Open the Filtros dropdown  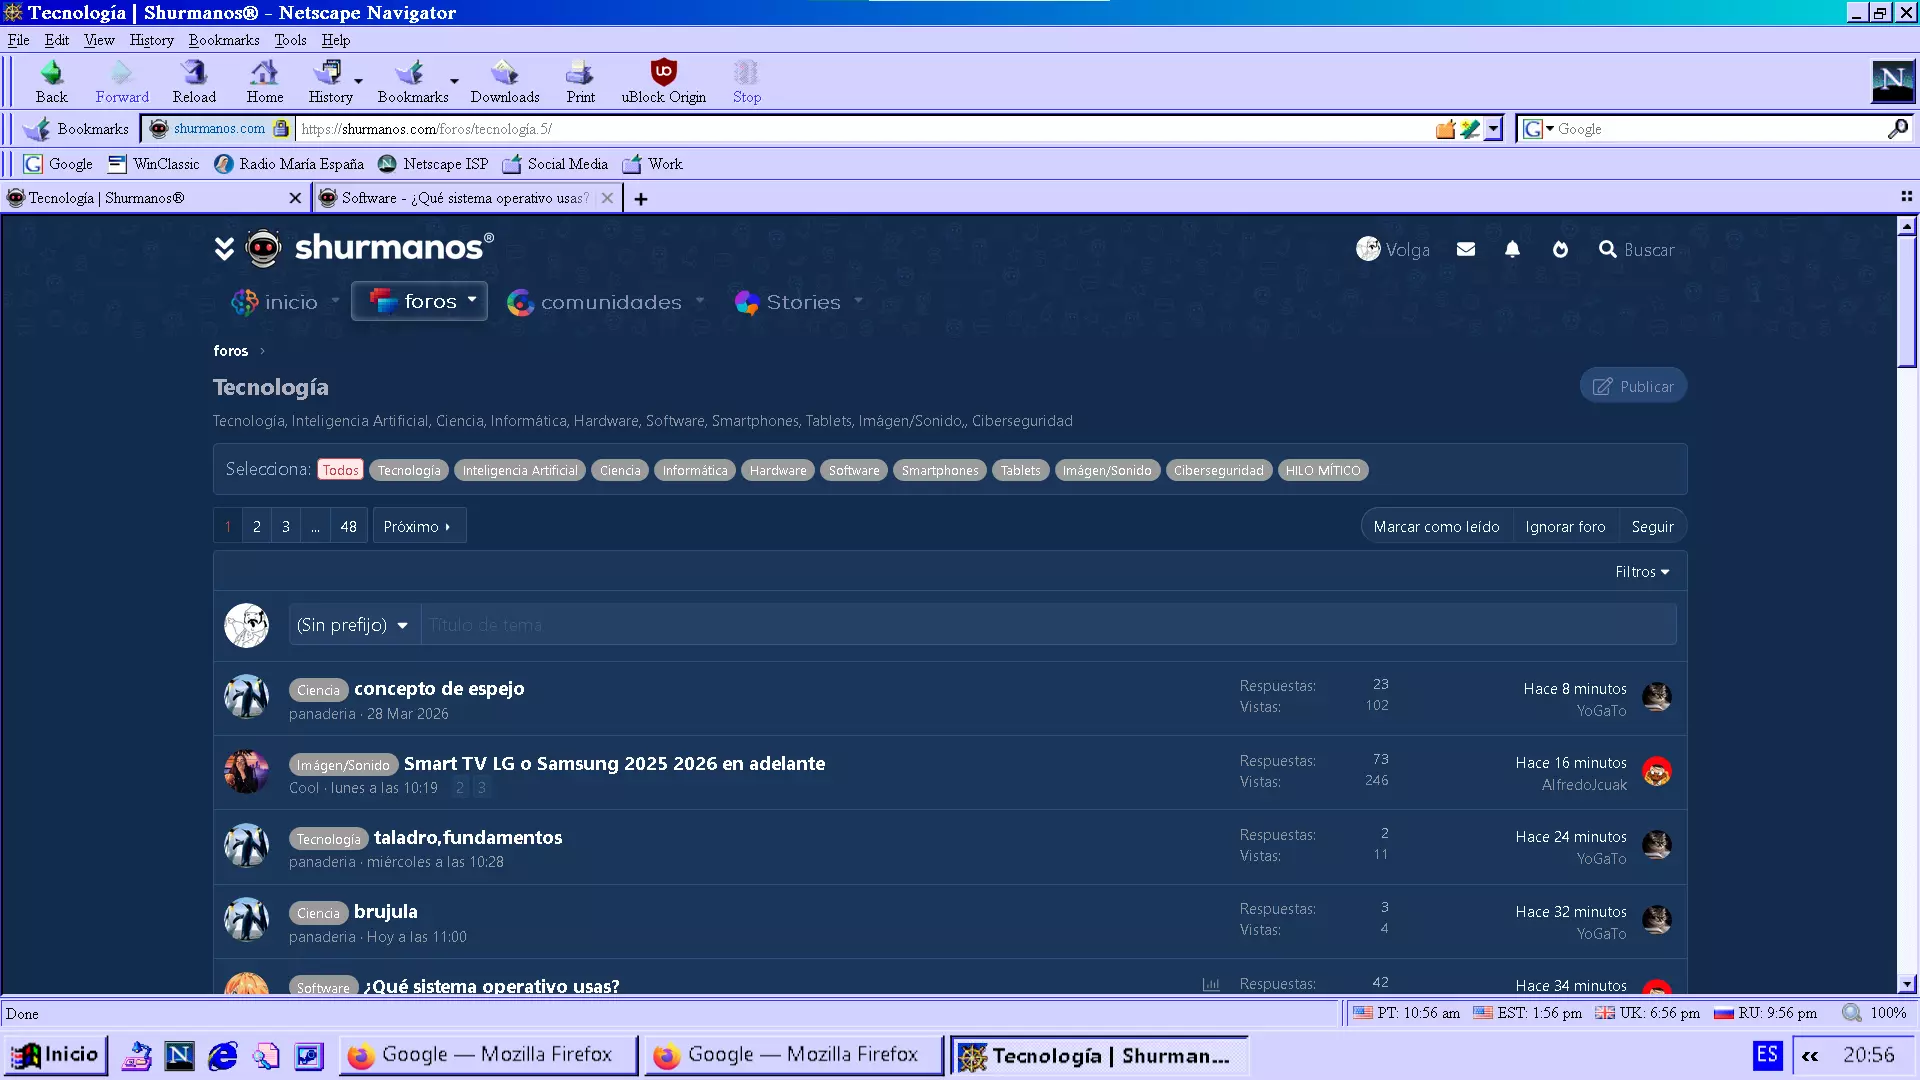click(x=1642, y=572)
